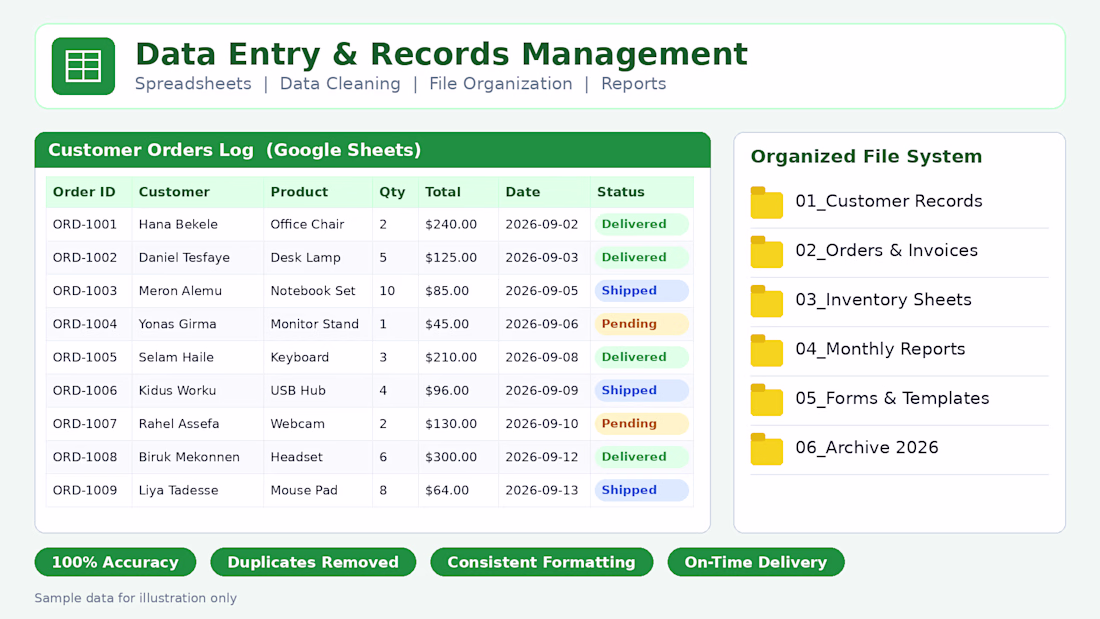Open the 03_Inventory Sheets folder icon

(x=766, y=301)
